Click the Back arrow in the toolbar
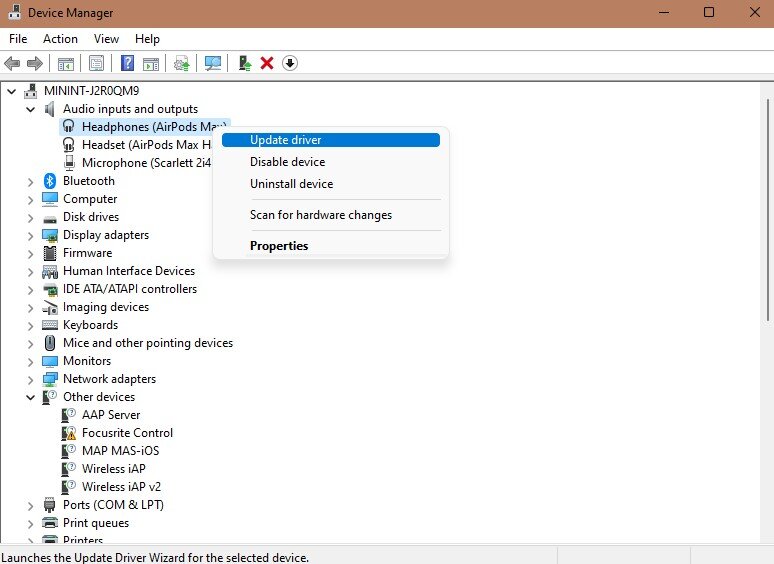Image resolution: width=774 pixels, height=564 pixels. pyautogui.click(x=13, y=63)
